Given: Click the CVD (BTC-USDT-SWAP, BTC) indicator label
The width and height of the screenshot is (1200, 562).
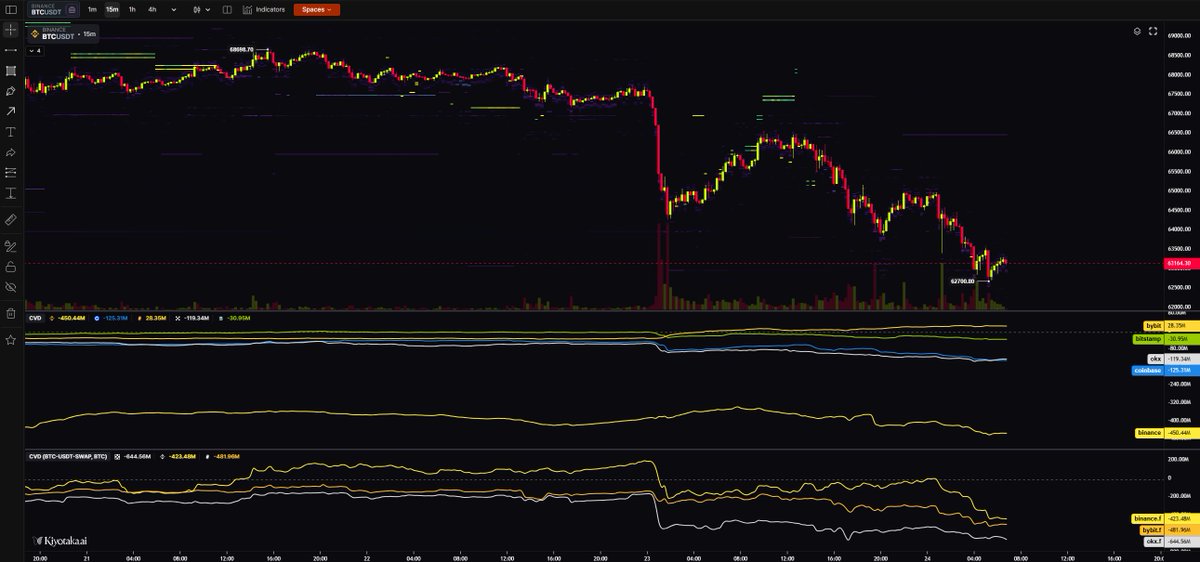Looking at the screenshot, I should (x=68, y=455).
